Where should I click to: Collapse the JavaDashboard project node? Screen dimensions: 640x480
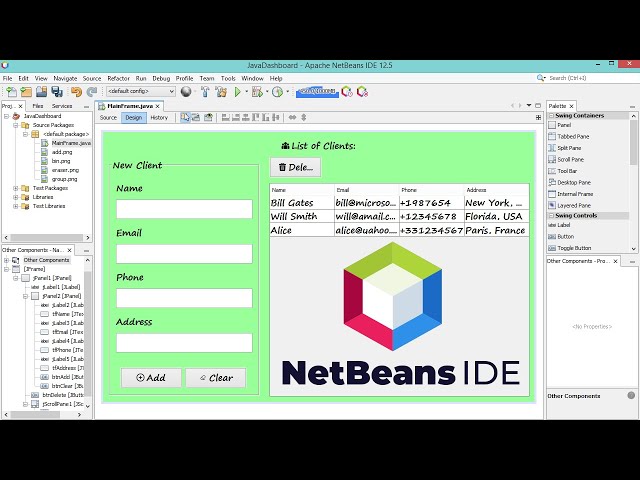[x=7, y=116]
